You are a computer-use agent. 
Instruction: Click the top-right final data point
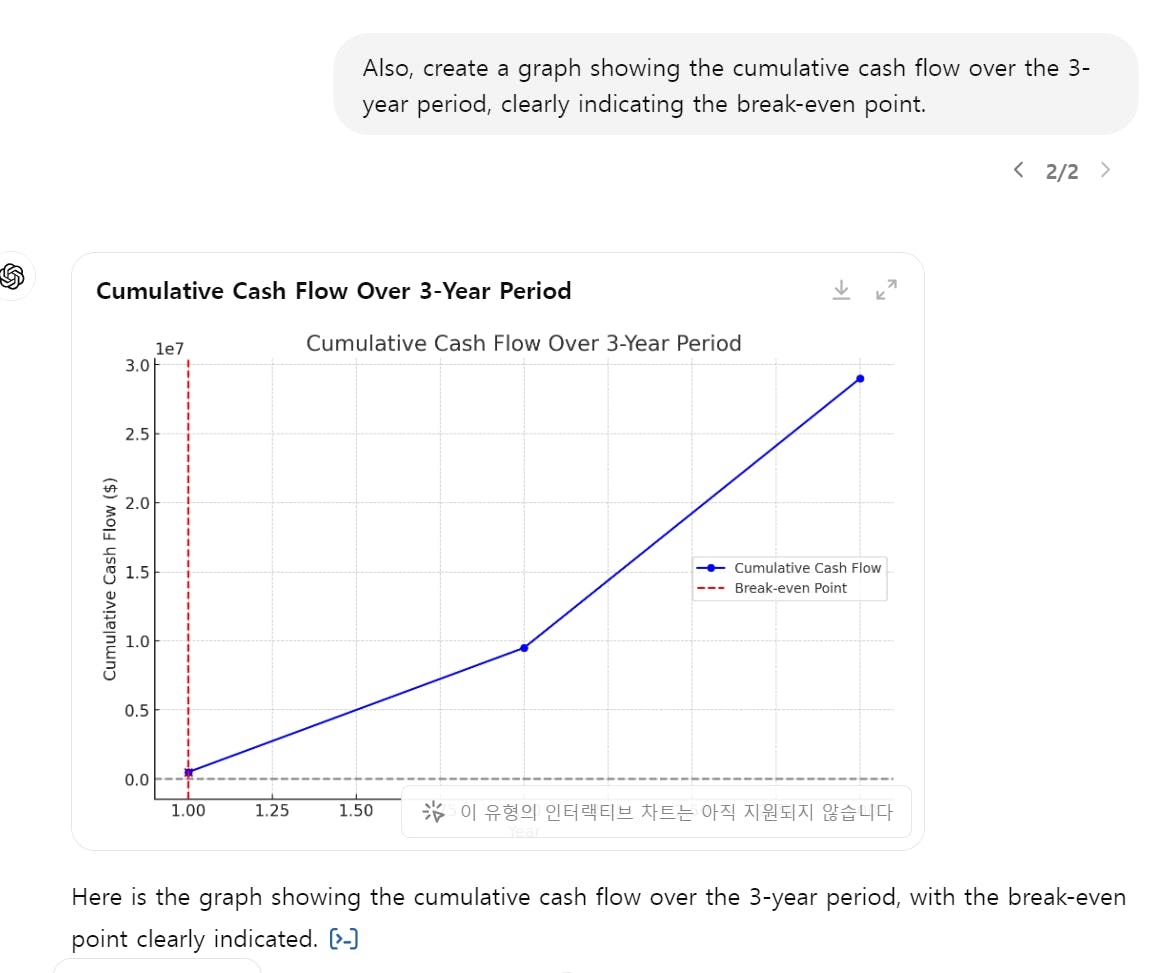click(x=860, y=378)
